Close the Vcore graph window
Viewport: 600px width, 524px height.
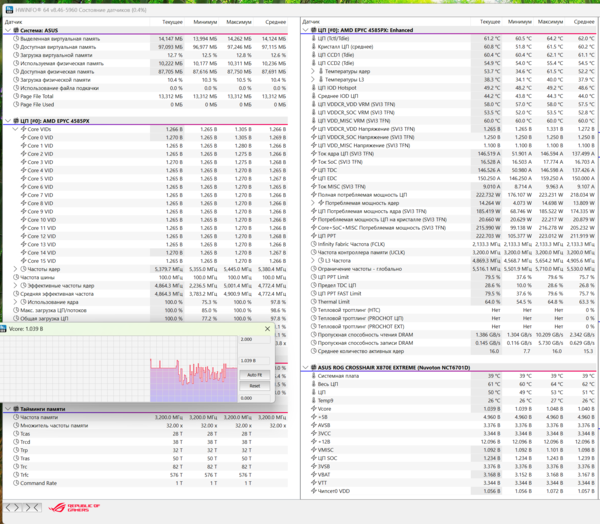click(267, 329)
